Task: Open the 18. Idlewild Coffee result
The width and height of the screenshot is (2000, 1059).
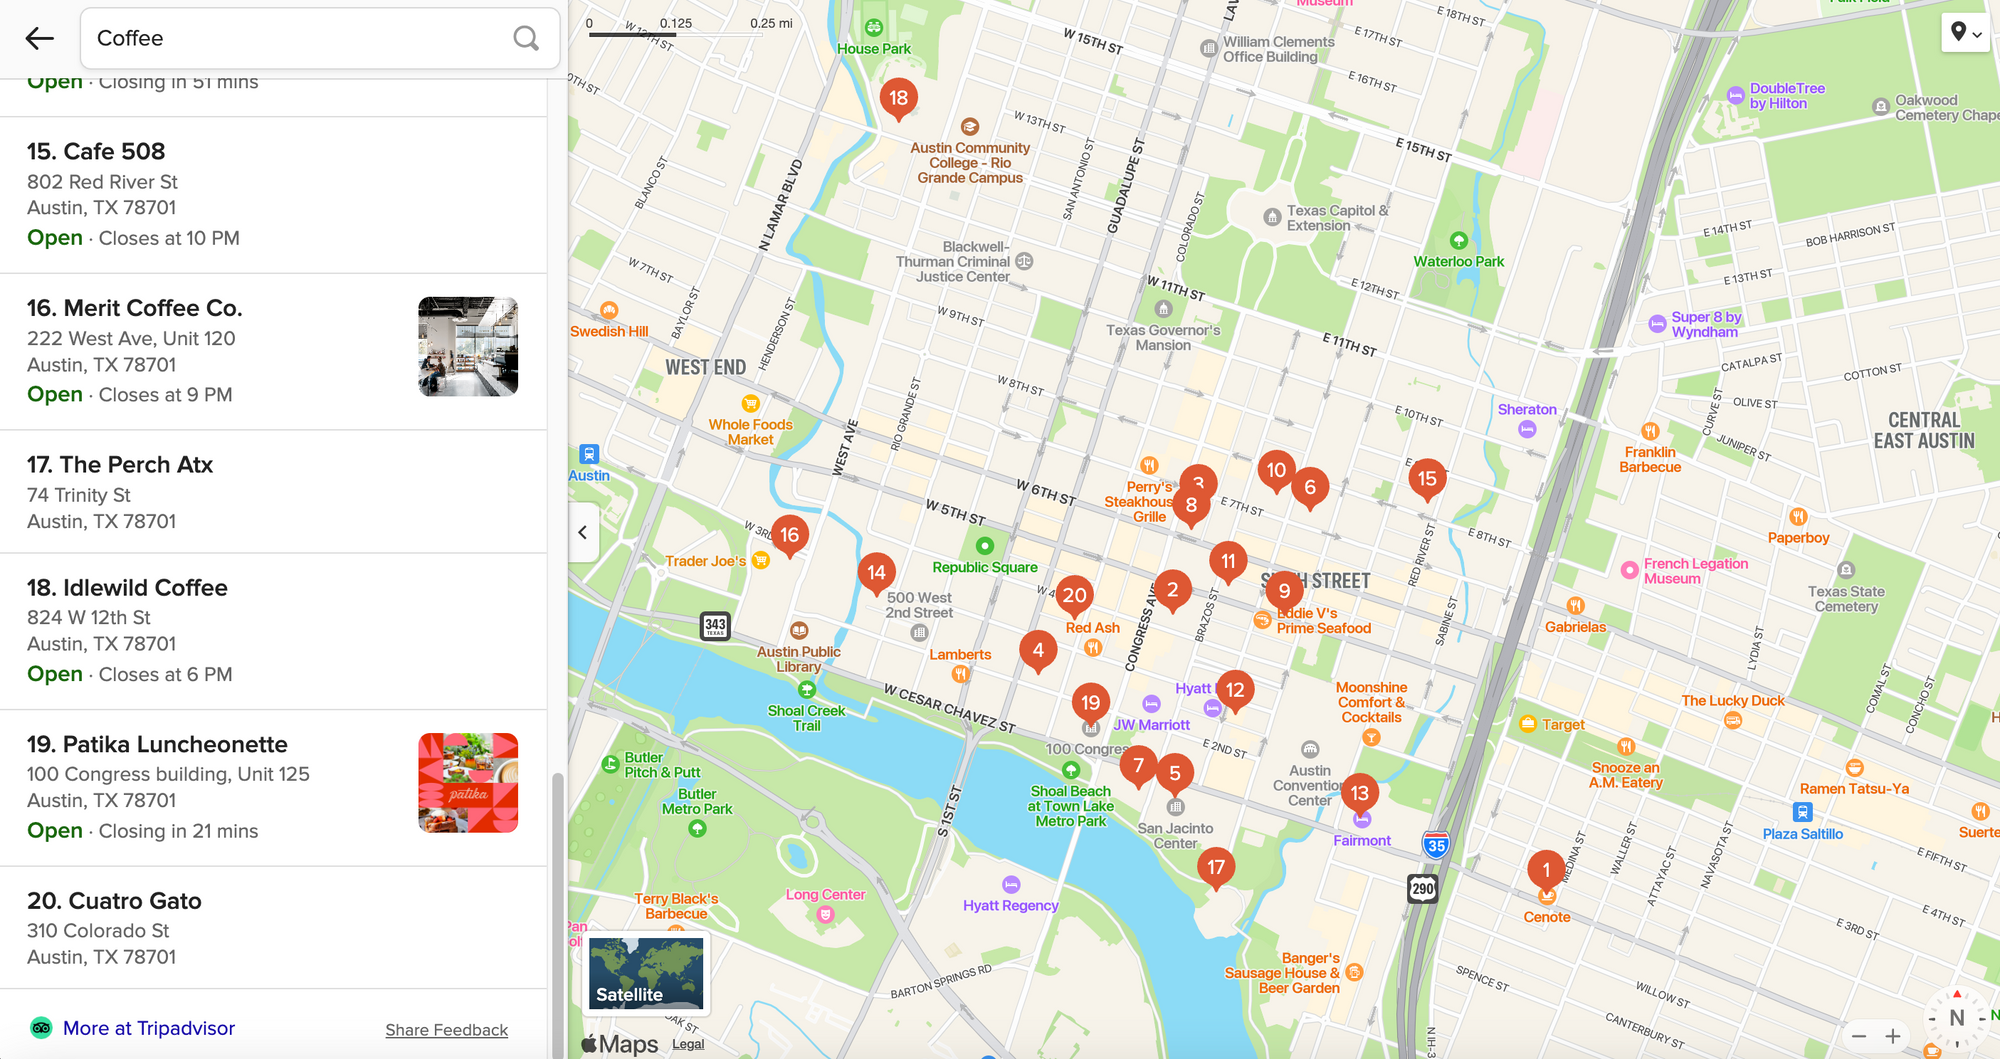Action: pyautogui.click(x=273, y=632)
